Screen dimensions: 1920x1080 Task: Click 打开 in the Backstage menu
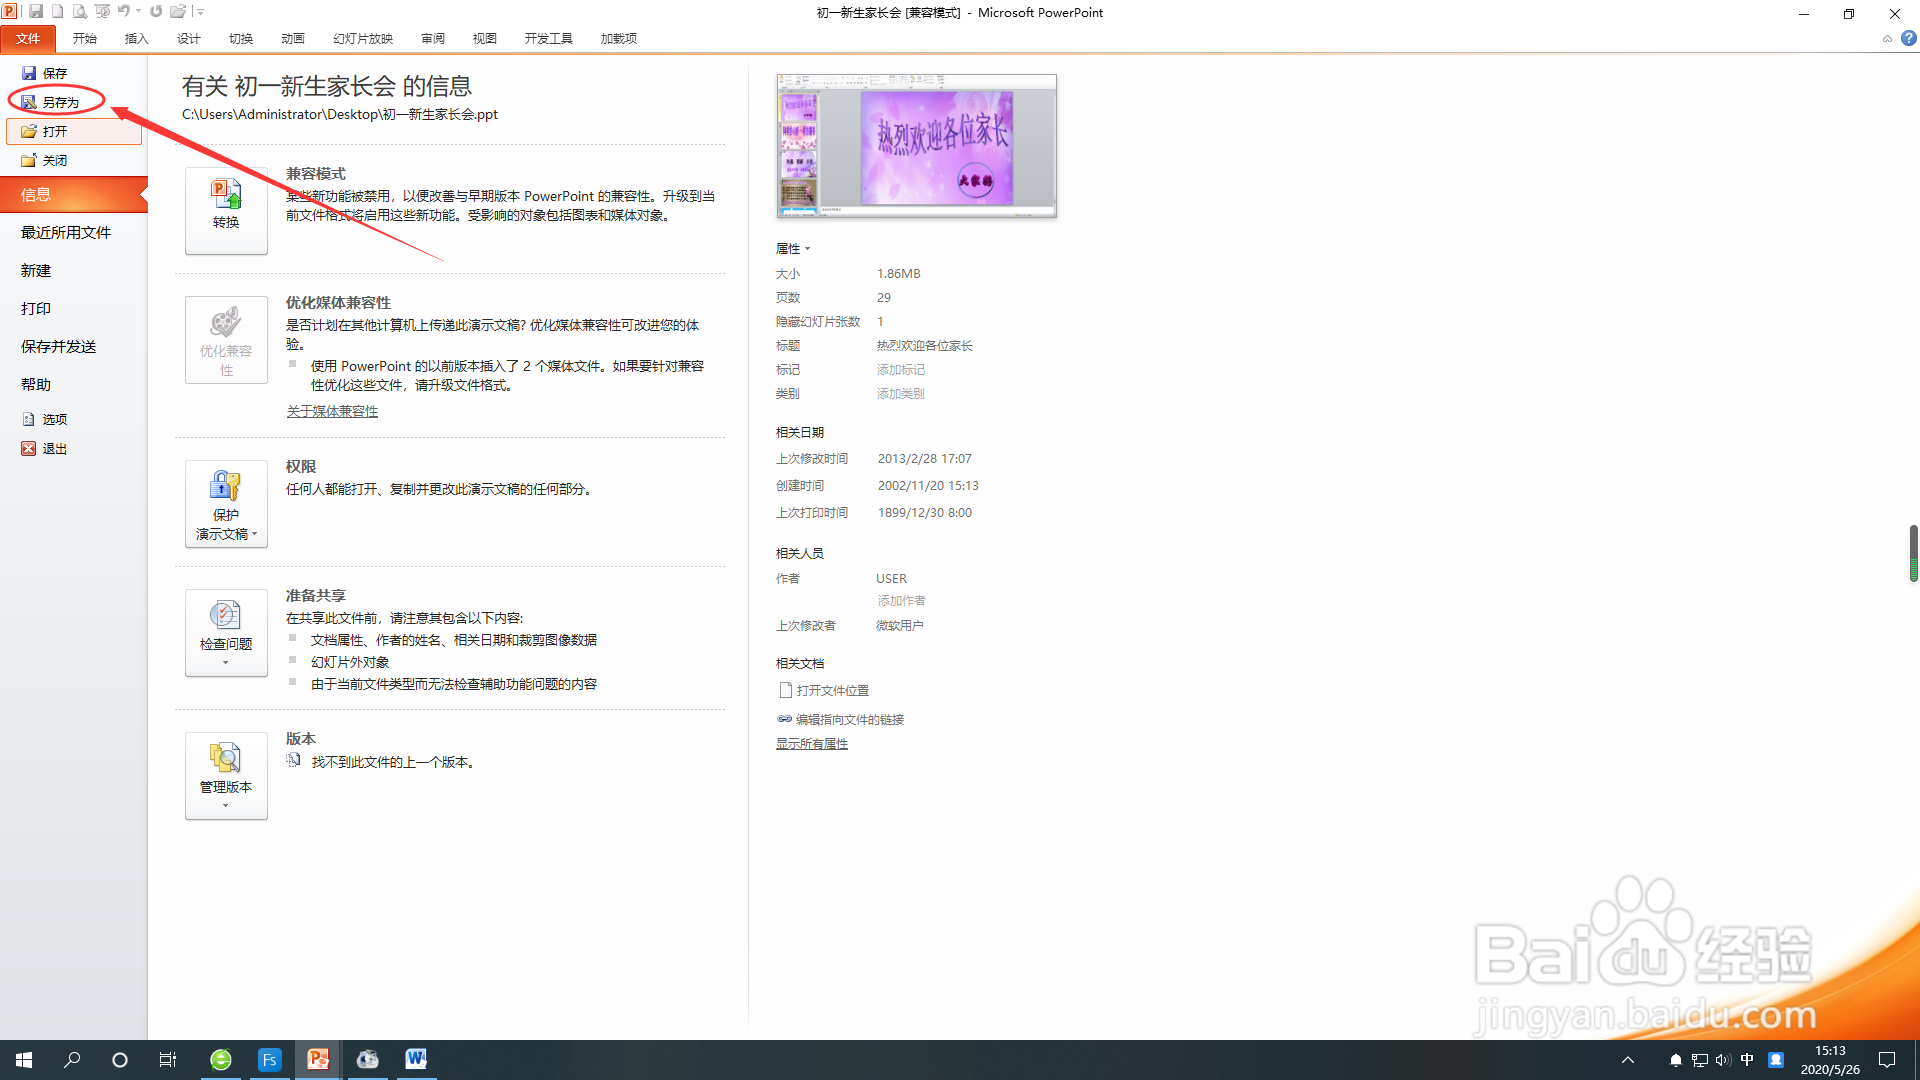pos(74,131)
